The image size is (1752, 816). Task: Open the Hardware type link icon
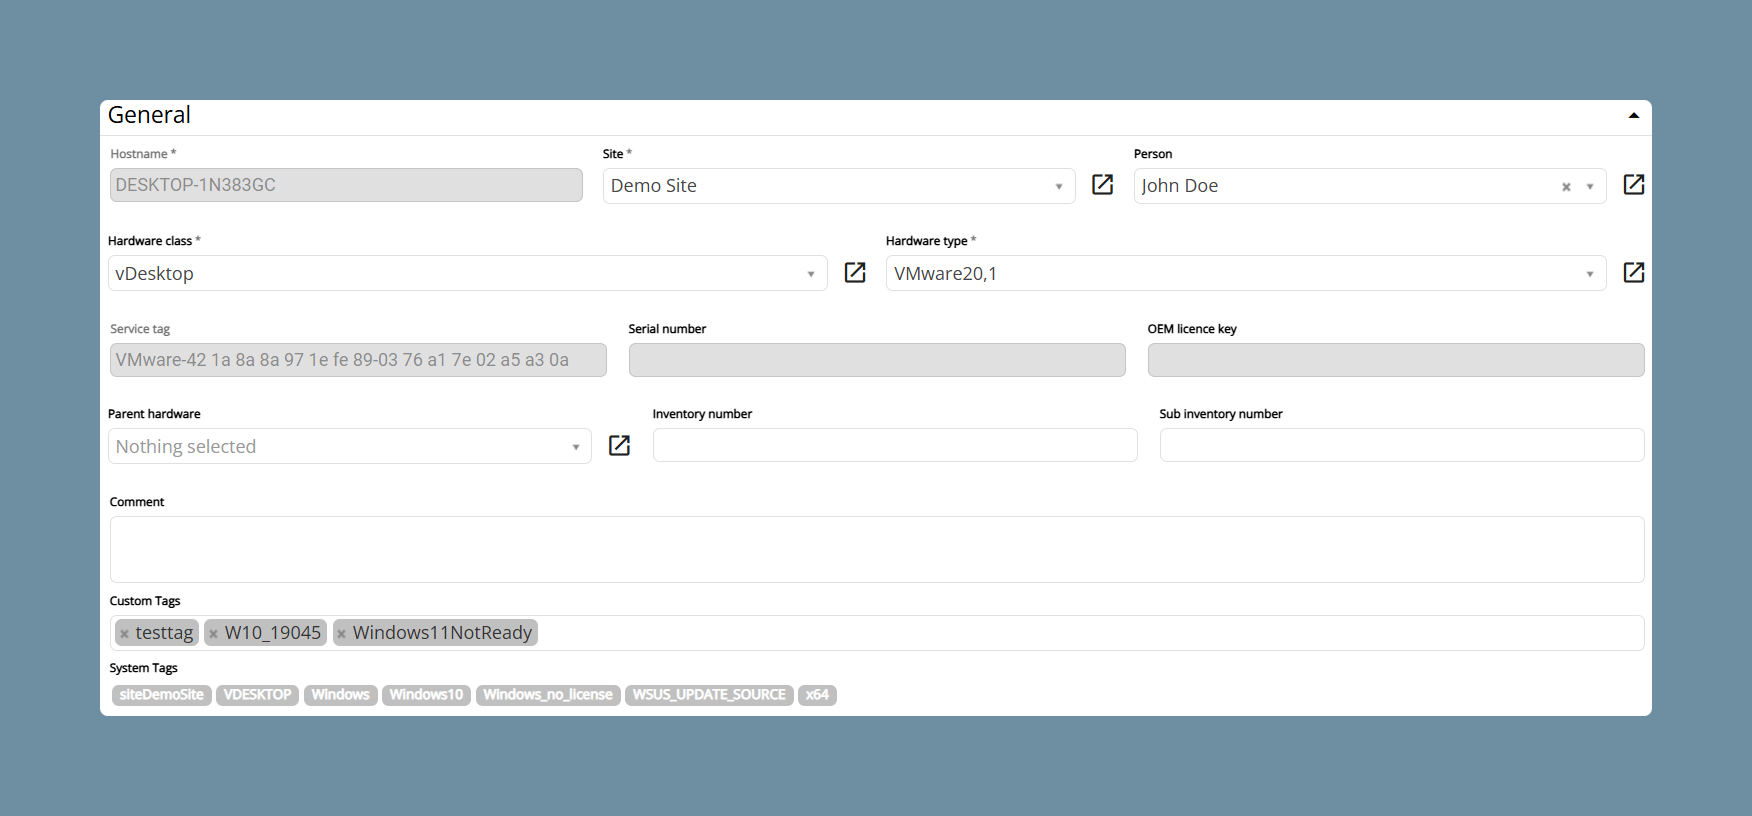[1633, 273]
